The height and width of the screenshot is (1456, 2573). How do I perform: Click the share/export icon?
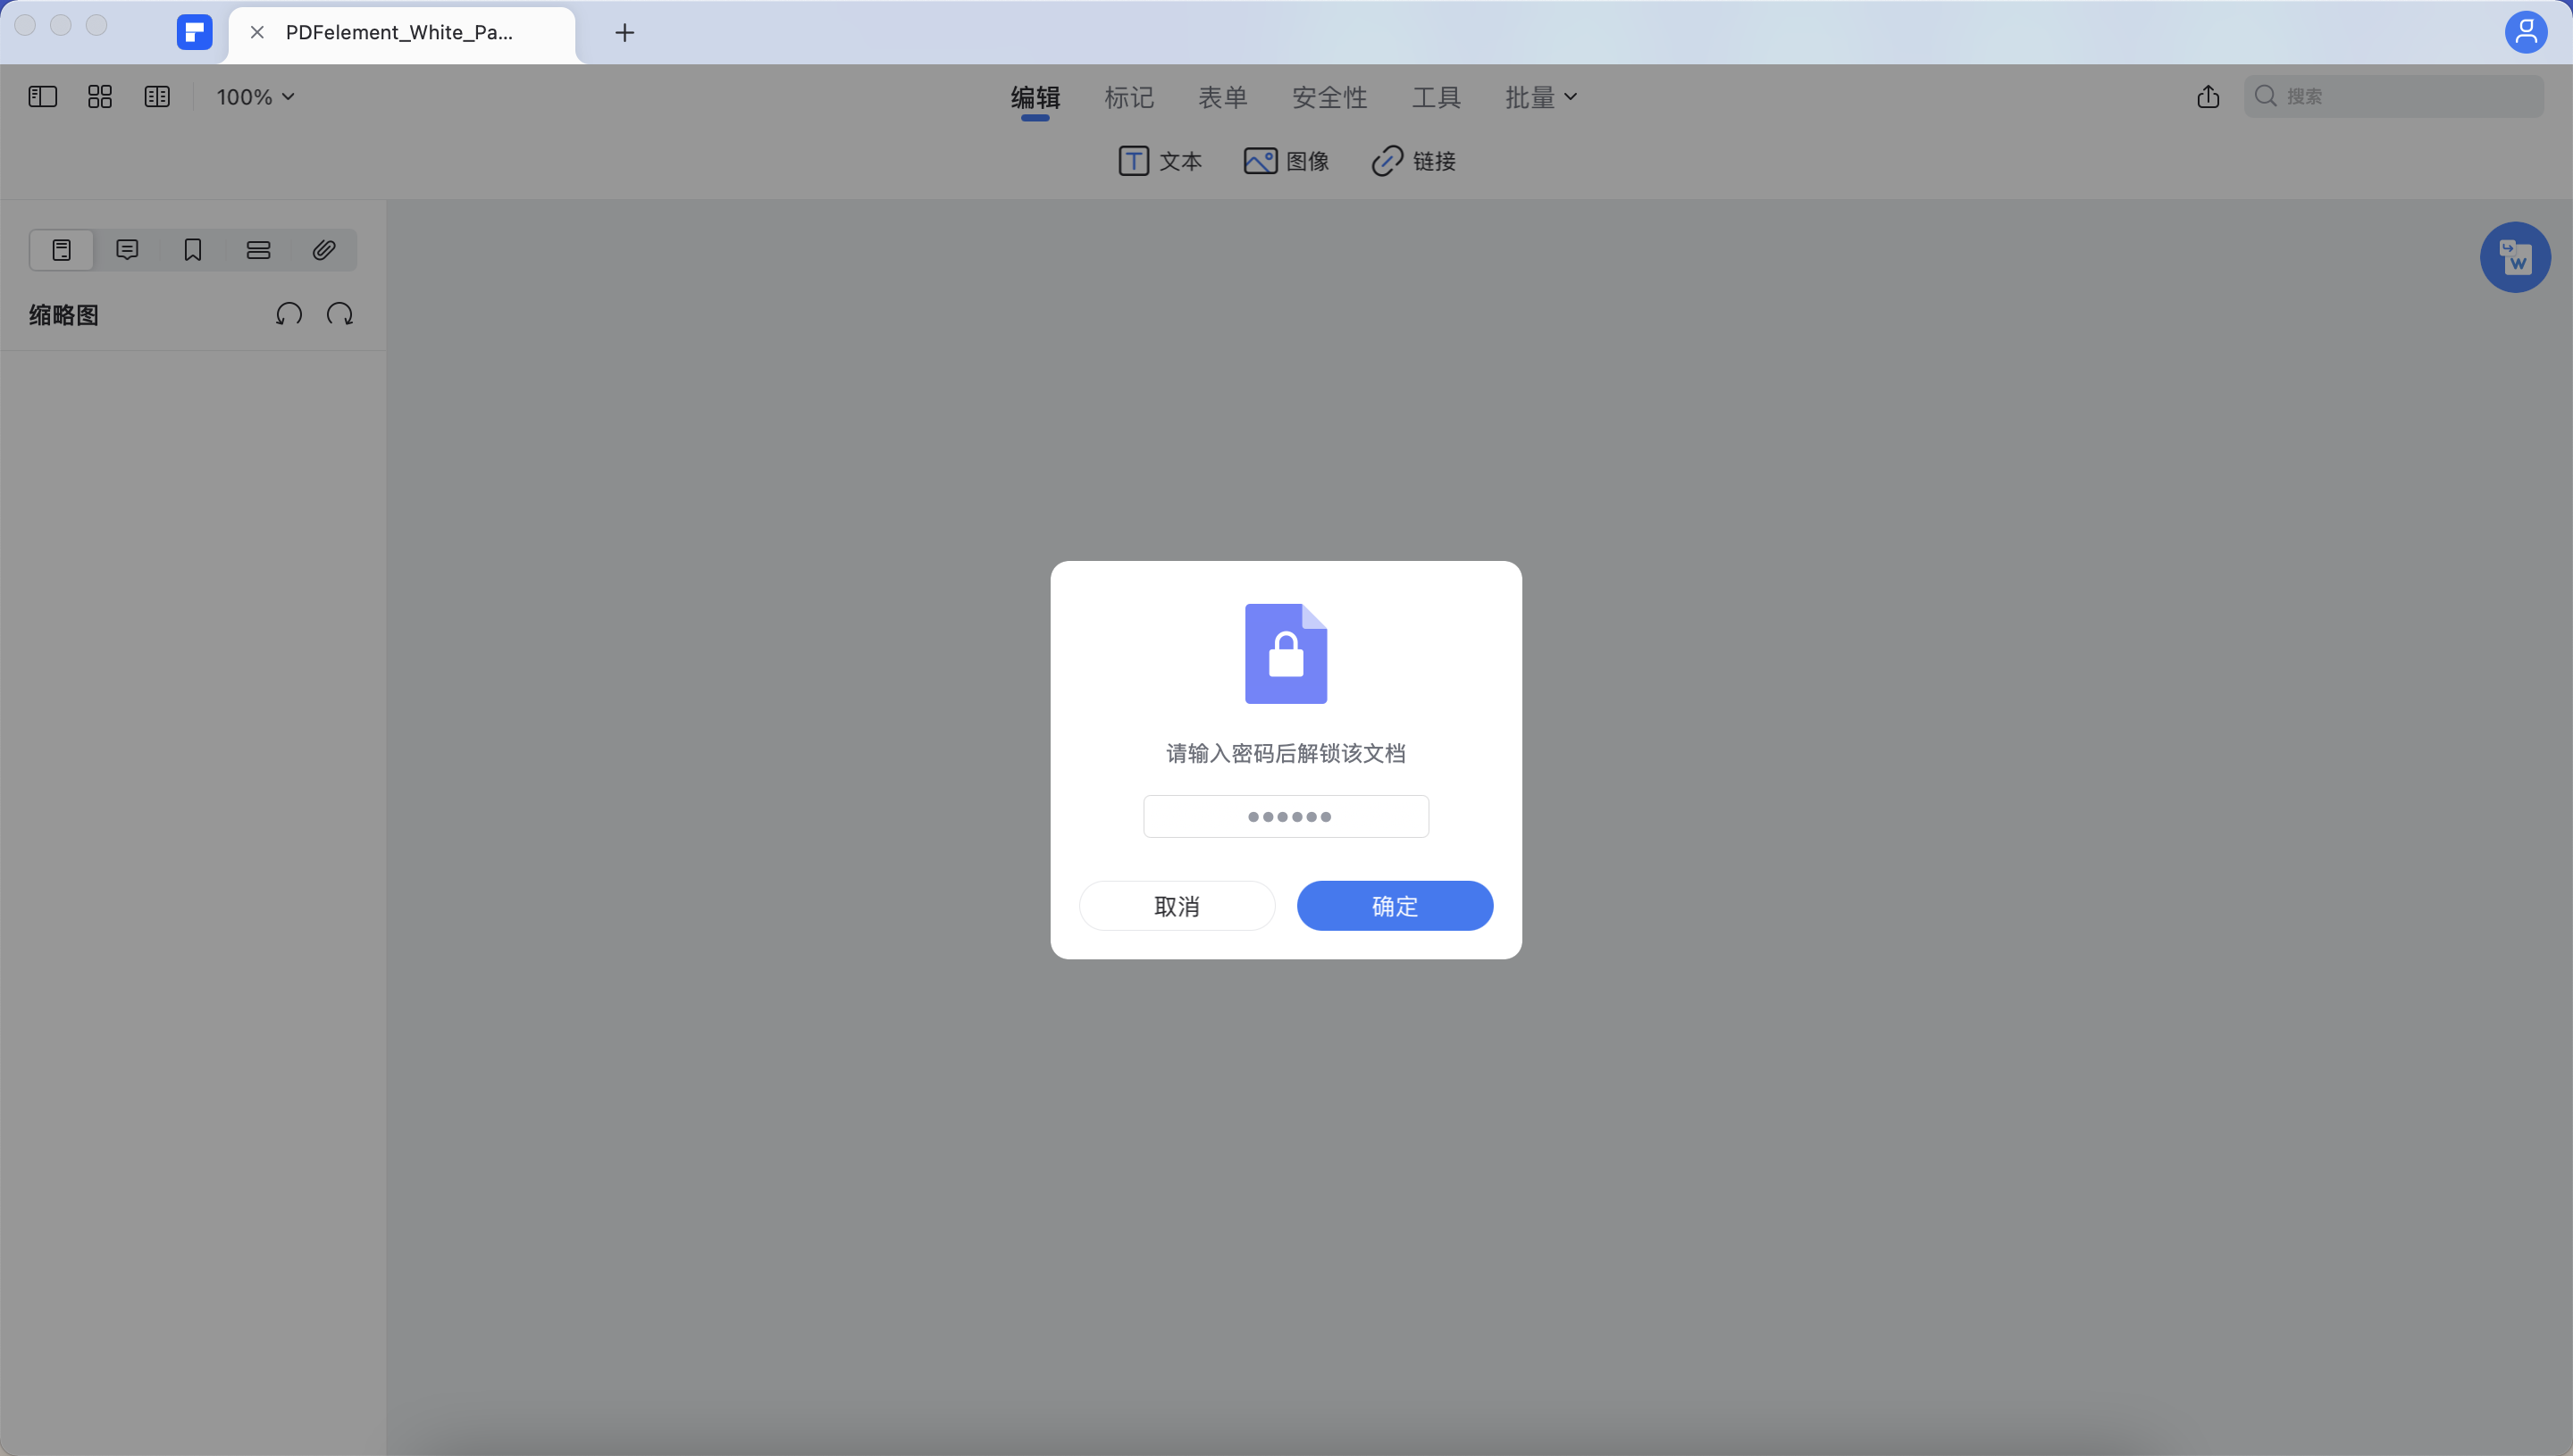2208,96
